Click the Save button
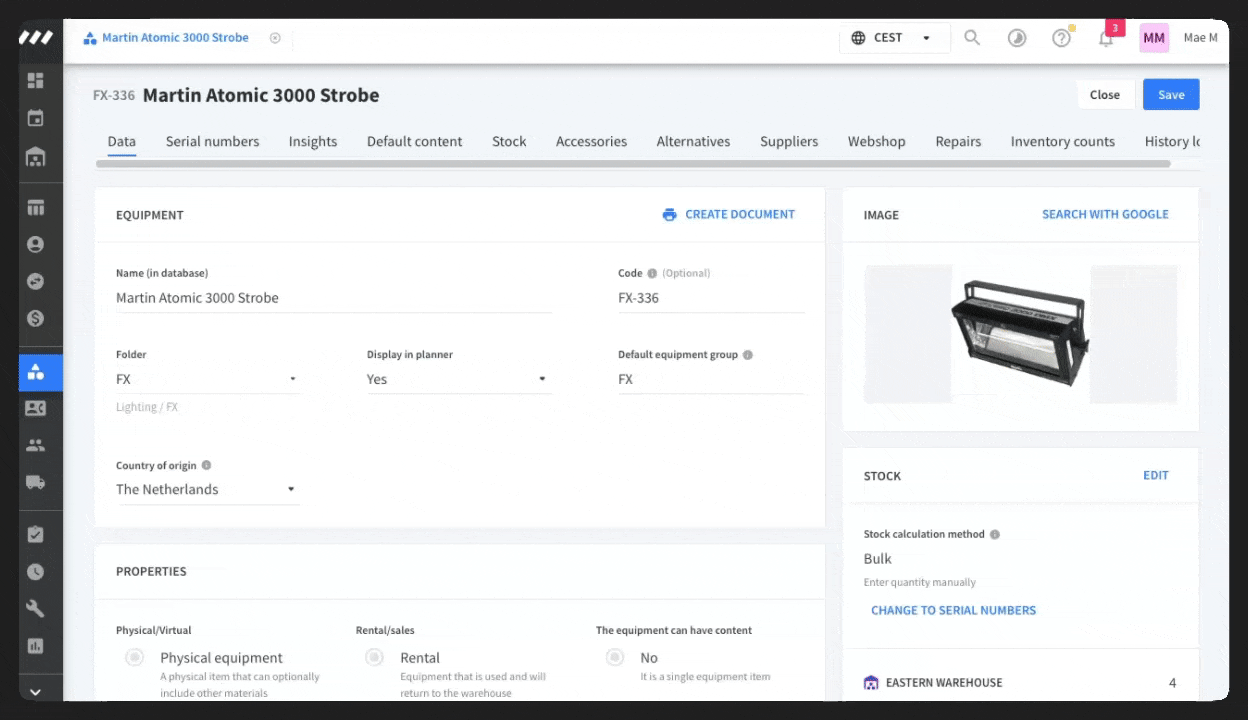The image size is (1248, 720). pyautogui.click(x=1171, y=95)
